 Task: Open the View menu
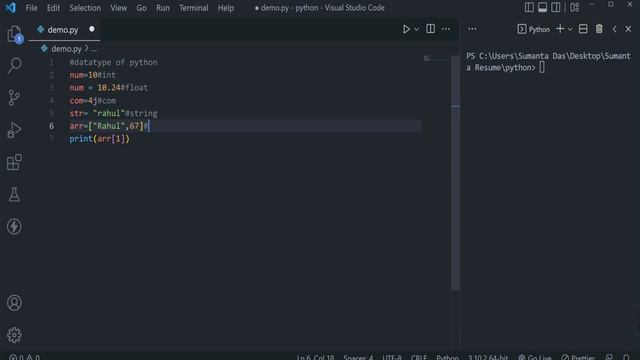(118, 8)
